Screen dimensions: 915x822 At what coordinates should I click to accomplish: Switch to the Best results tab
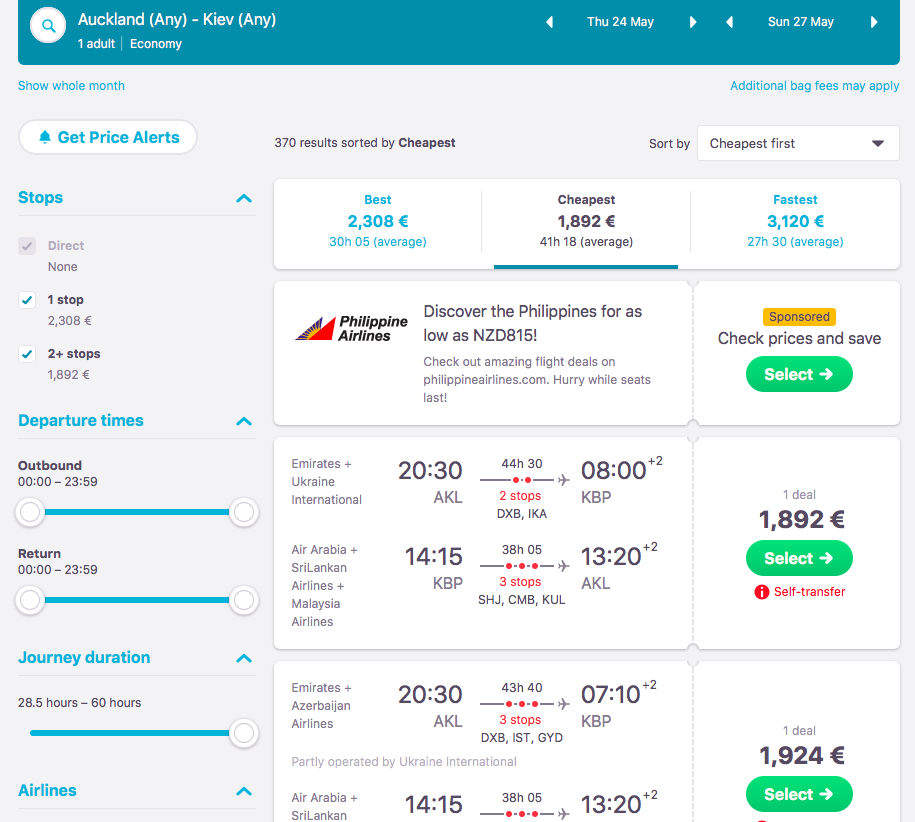point(378,221)
